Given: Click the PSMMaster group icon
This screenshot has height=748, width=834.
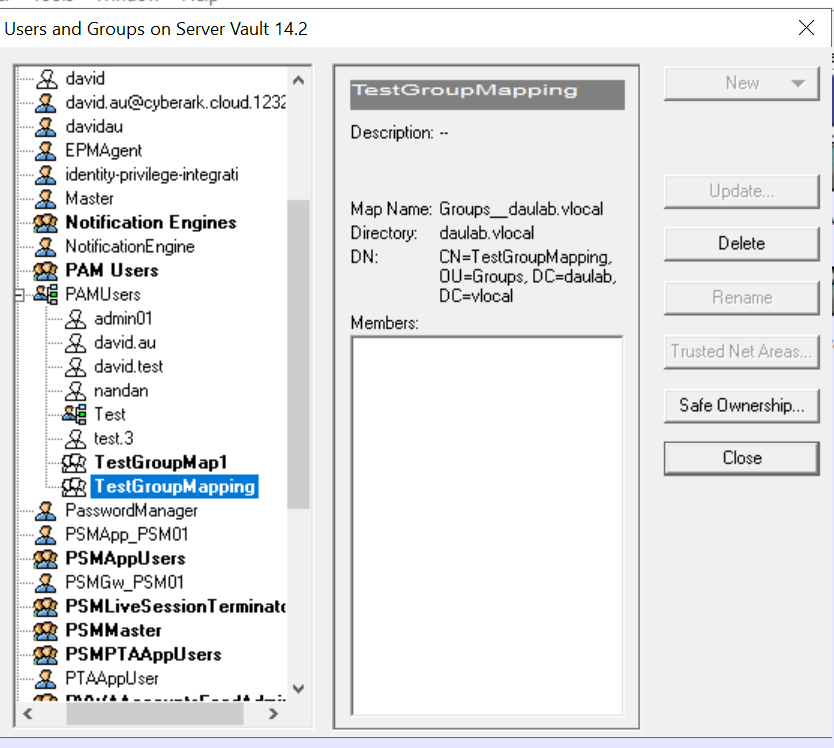Looking at the screenshot, I should (46, 630).
